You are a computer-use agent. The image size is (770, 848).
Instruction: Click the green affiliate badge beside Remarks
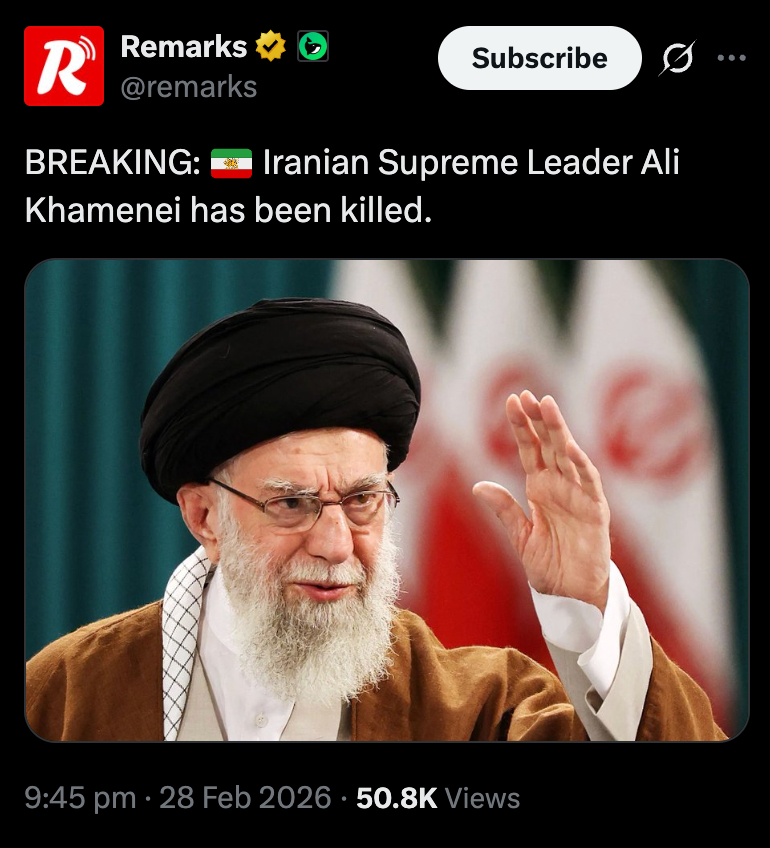click(x=313, y=46)
